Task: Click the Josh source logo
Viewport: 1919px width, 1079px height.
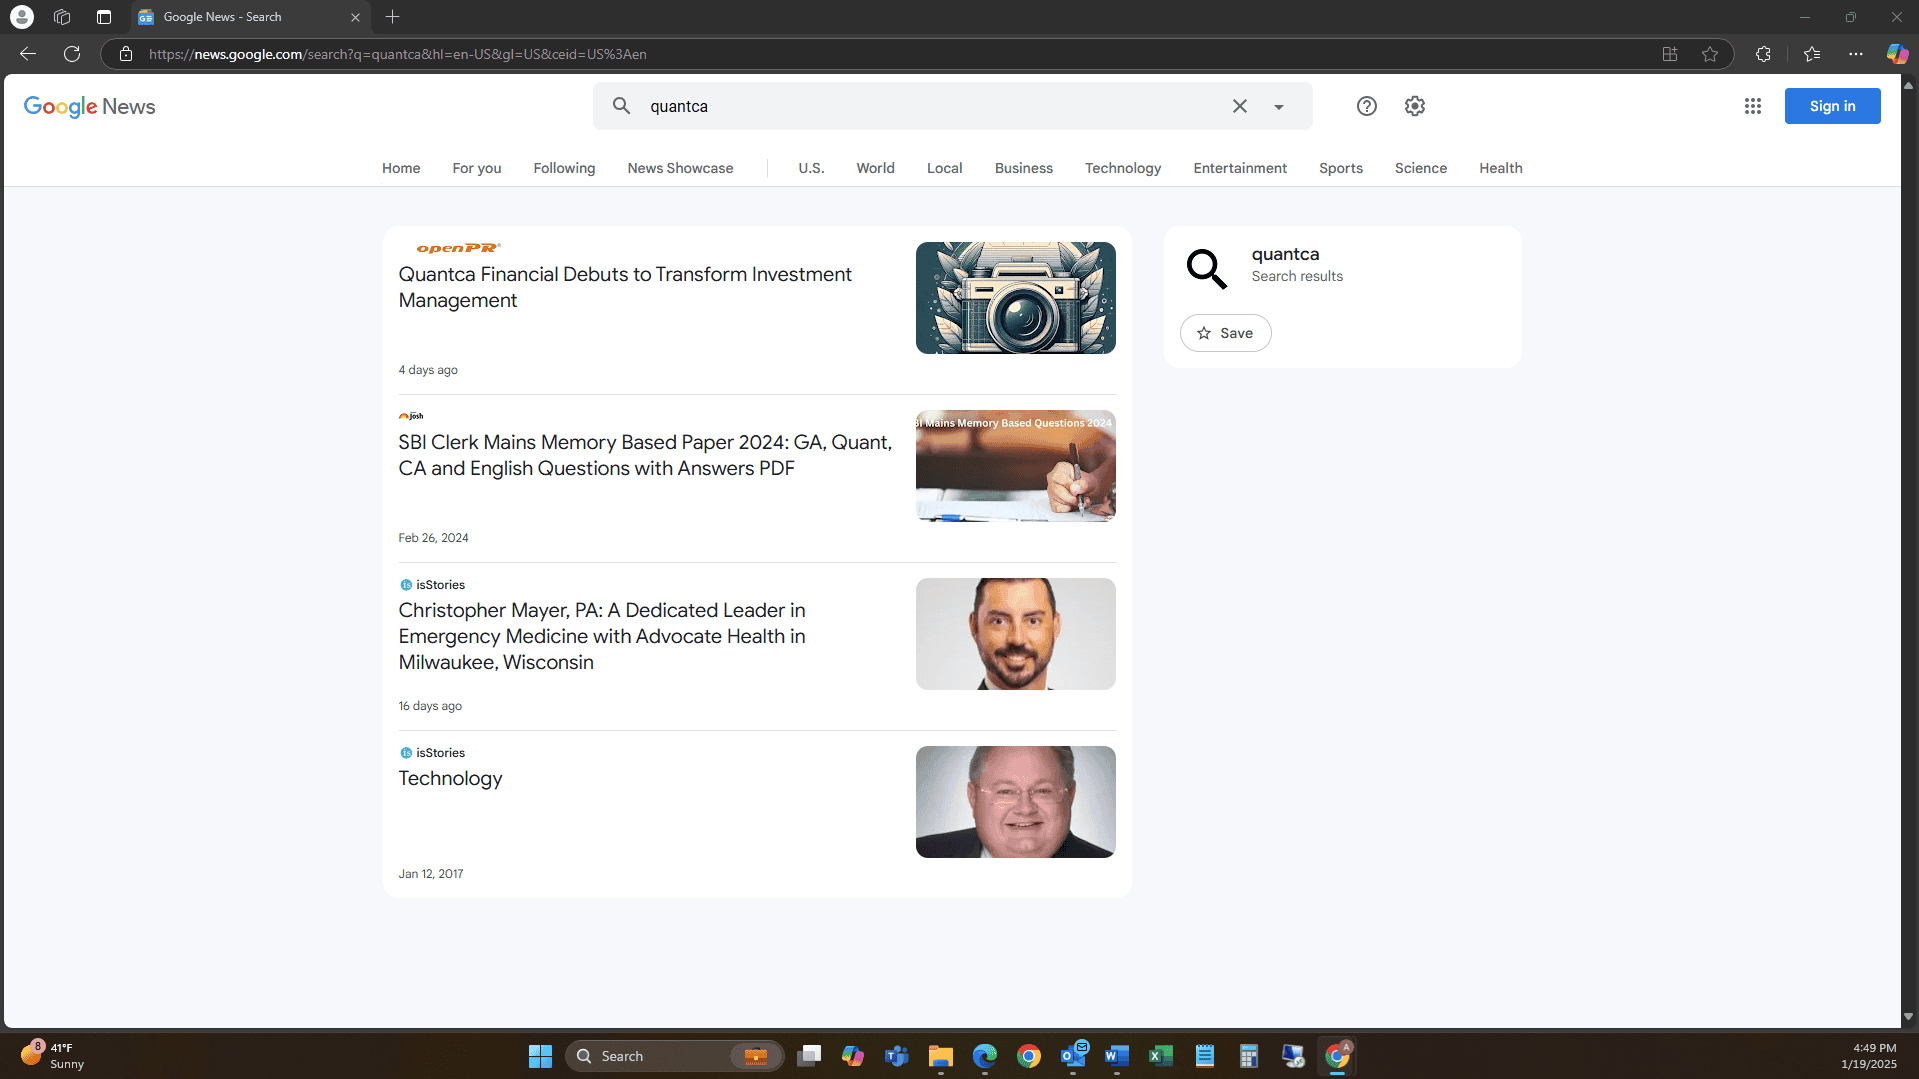Action: pyautogui.click(x=411, y=416)
